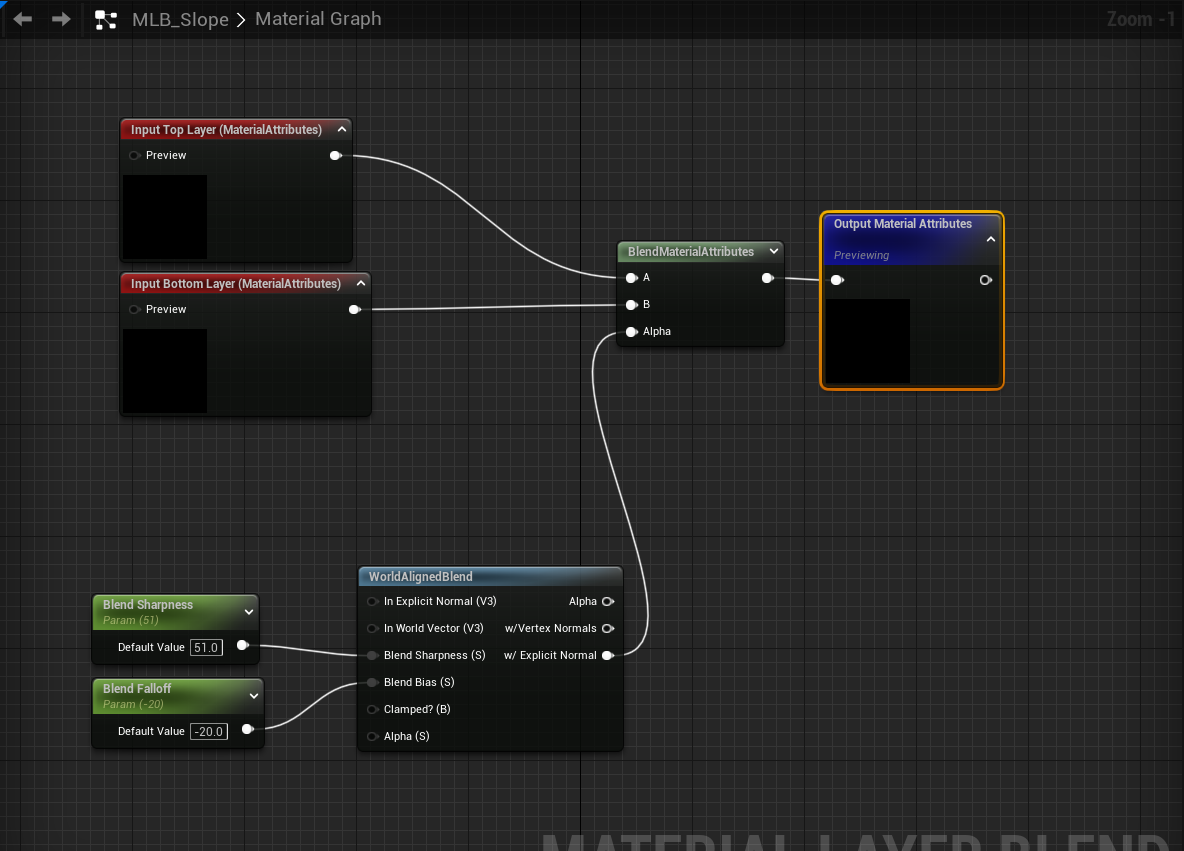Image resolution: width=1184 pixels, height=851 pixels.
Task: Collapse the Output Material Attributes node
Action: tap(991, 239)
